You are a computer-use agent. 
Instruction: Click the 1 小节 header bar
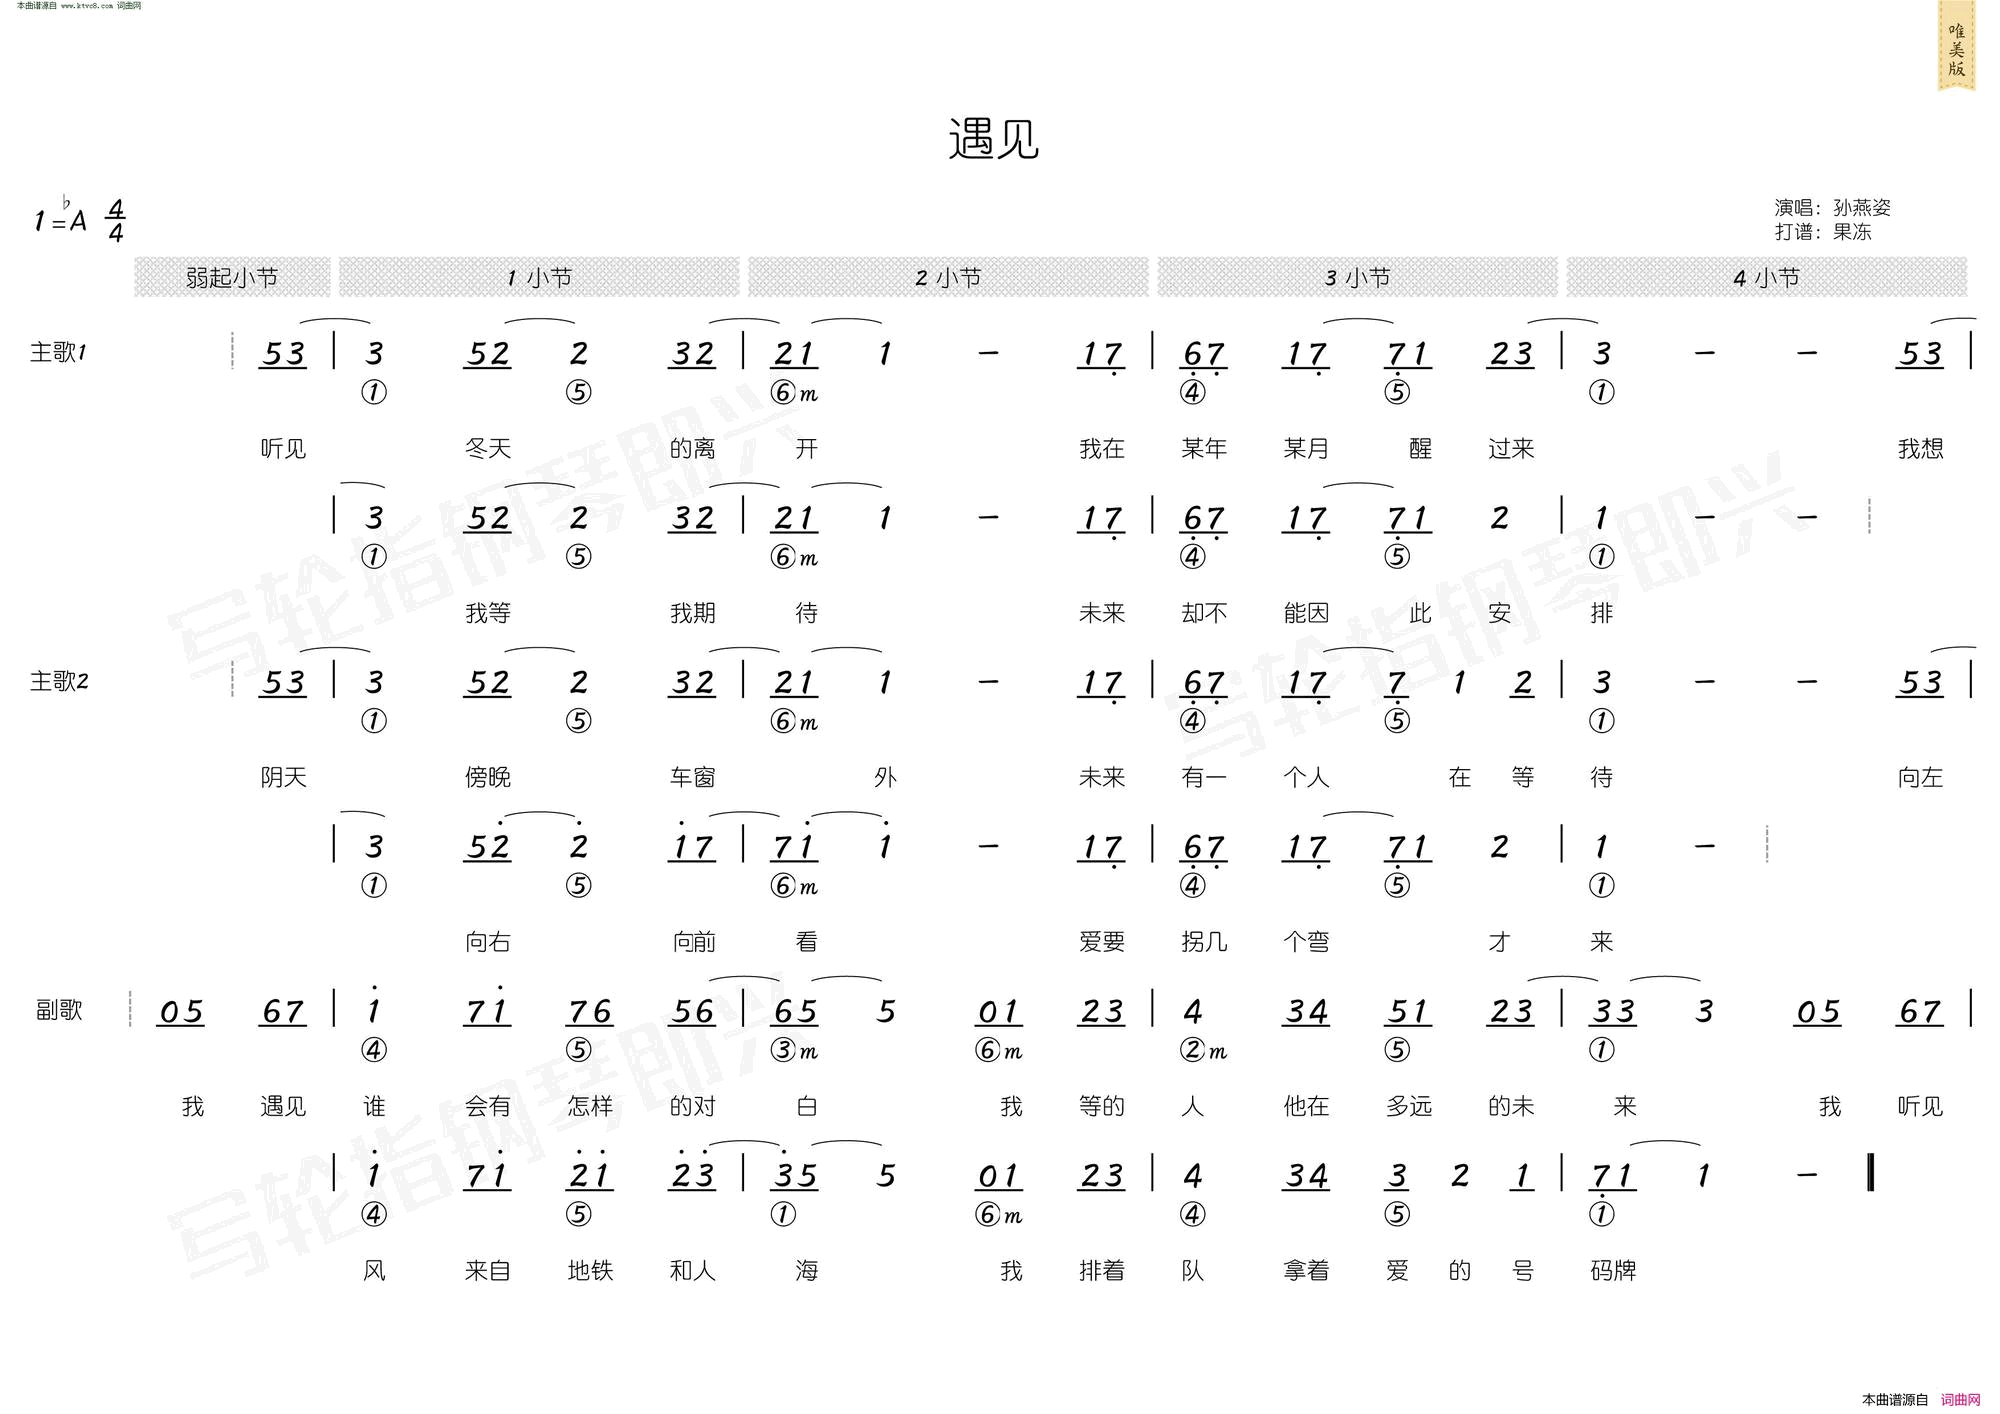point(539,277)
